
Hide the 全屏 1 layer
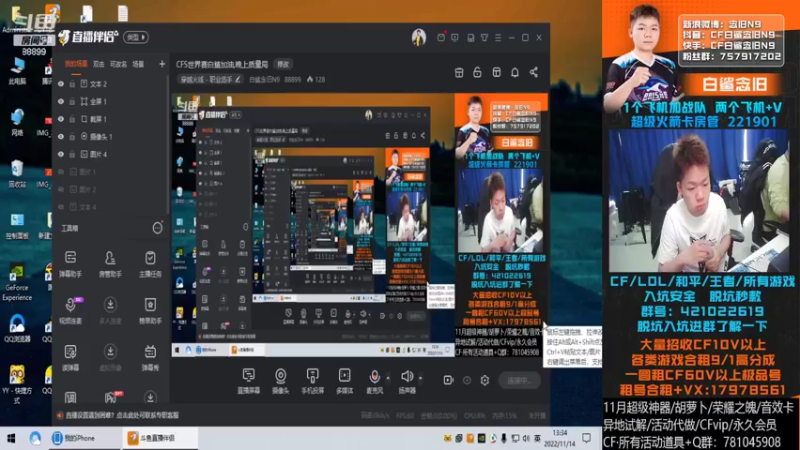click(x=61, y=102)
